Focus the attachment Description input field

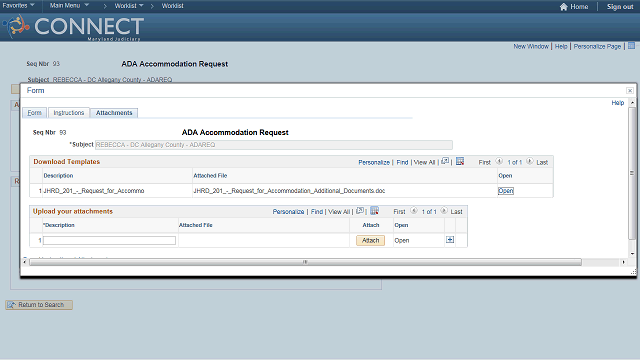pos(109,240)
